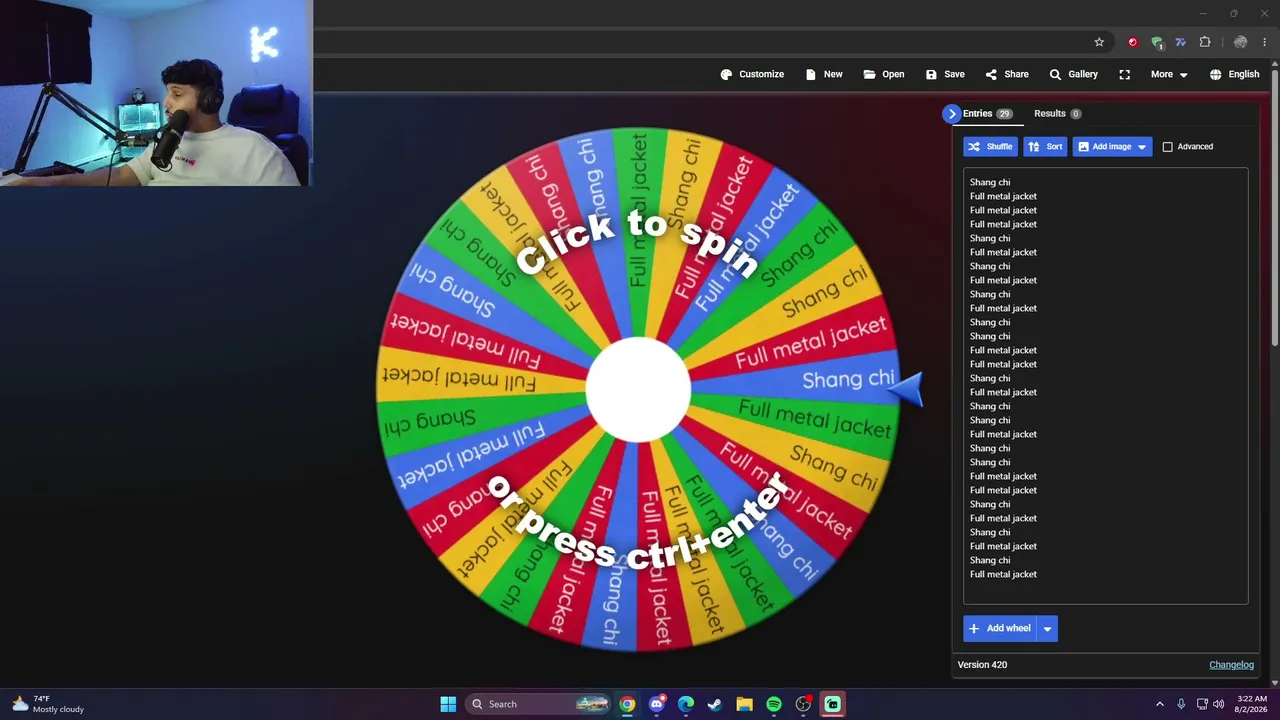The height and width of the screenshot is (720, 1280).
Task: Click the microphone tray icon
Action: coord(1181,704)
